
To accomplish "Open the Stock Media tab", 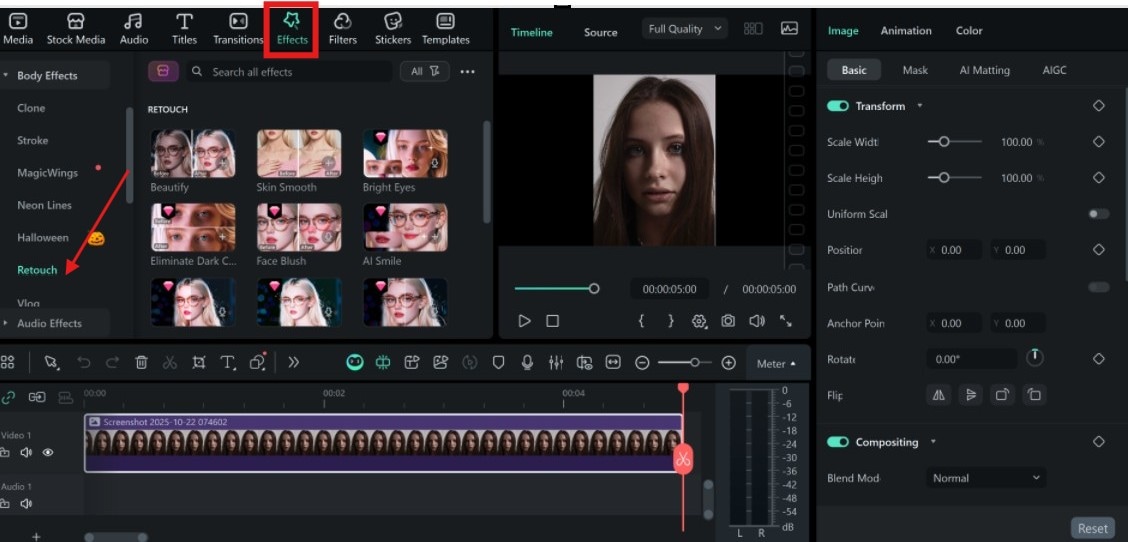I will pos(76,30).
